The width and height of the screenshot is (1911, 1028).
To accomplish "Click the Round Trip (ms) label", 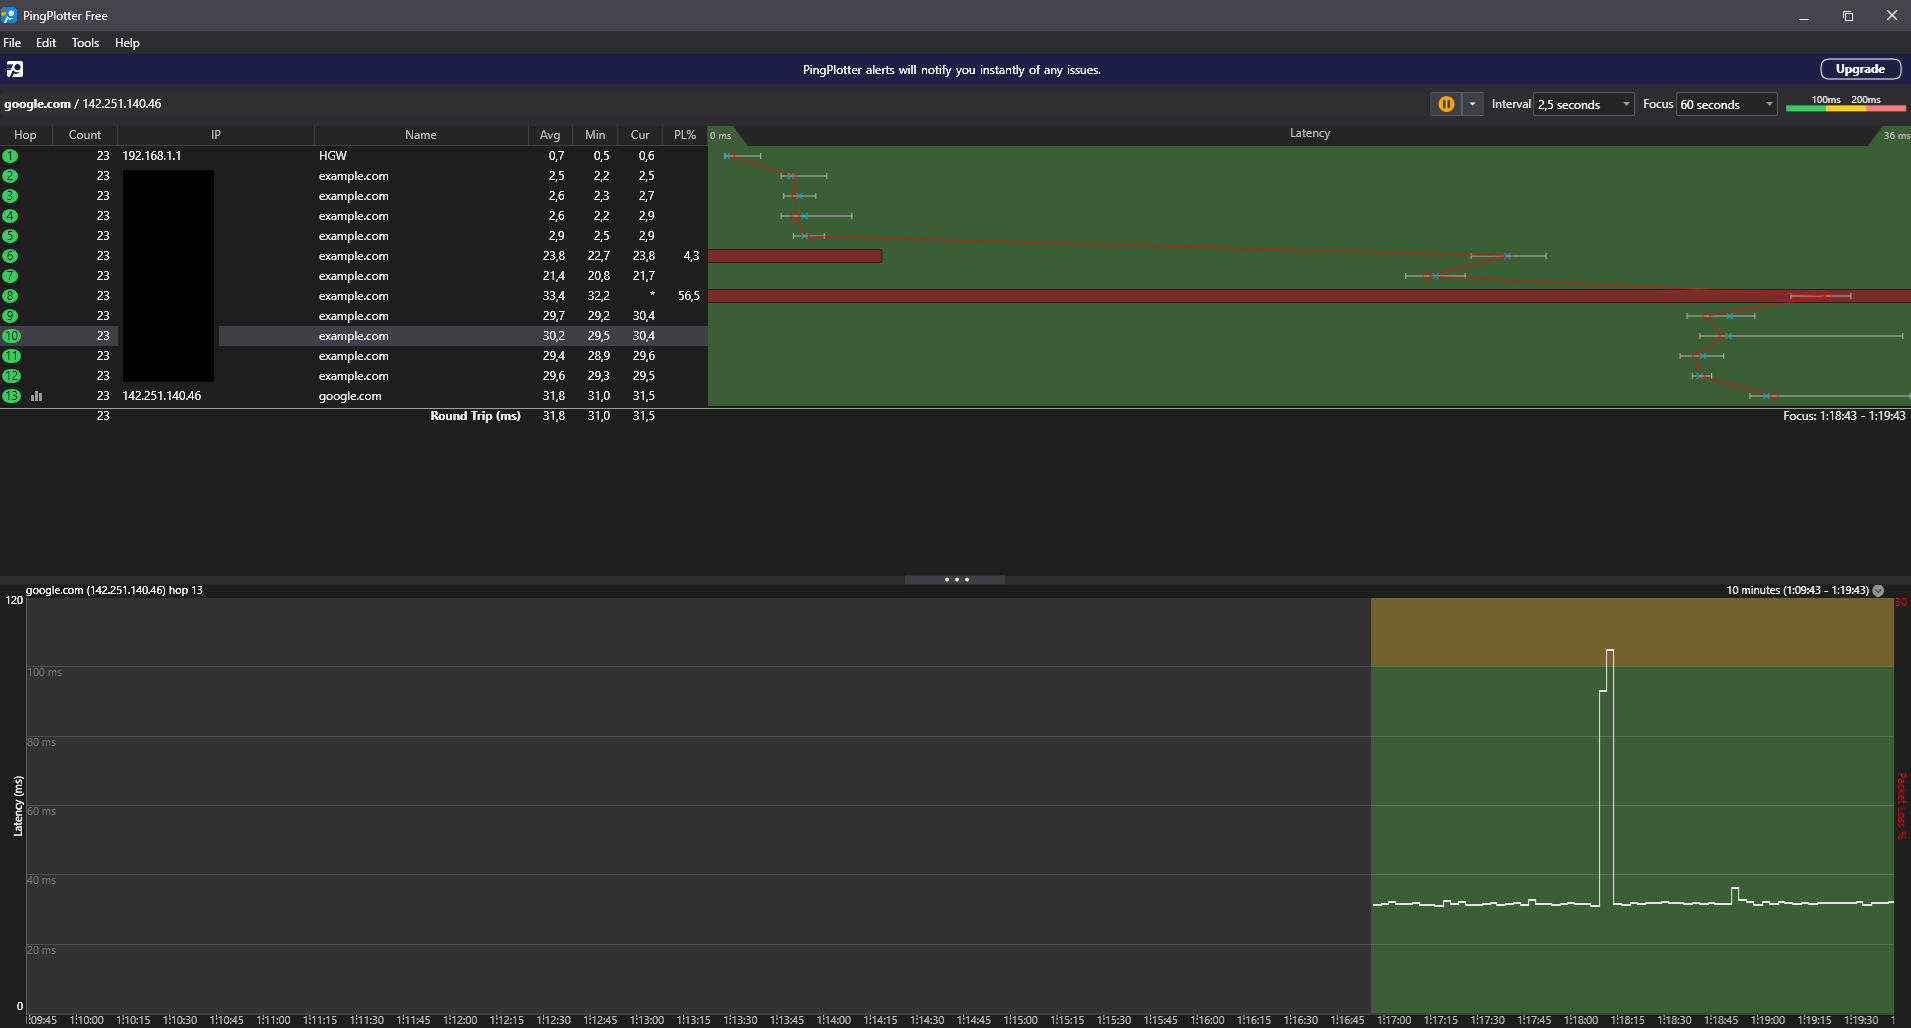I will tap(476, 416).
